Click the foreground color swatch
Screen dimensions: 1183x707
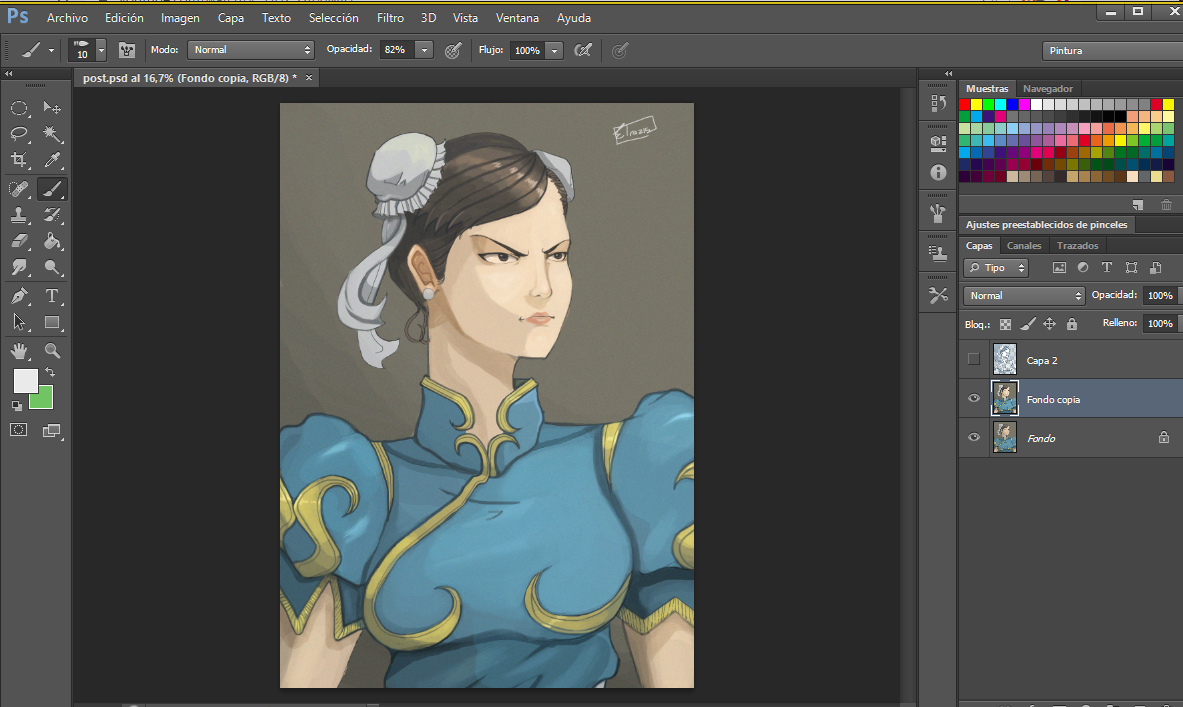click(25, 380)
